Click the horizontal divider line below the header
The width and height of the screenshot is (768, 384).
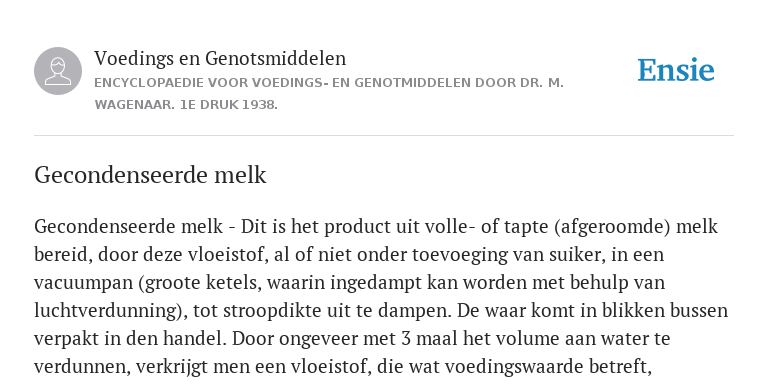click(384, 135)
